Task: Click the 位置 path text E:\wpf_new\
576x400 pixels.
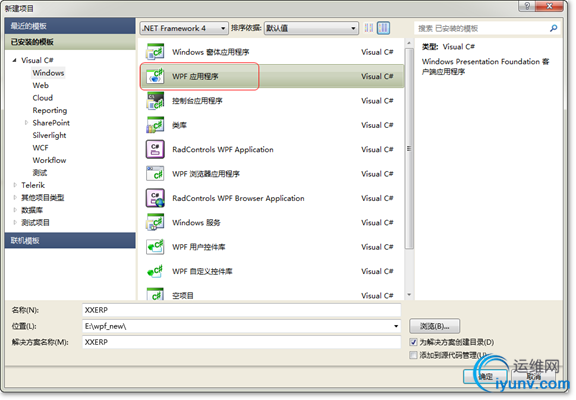Action: click(105, 326)
